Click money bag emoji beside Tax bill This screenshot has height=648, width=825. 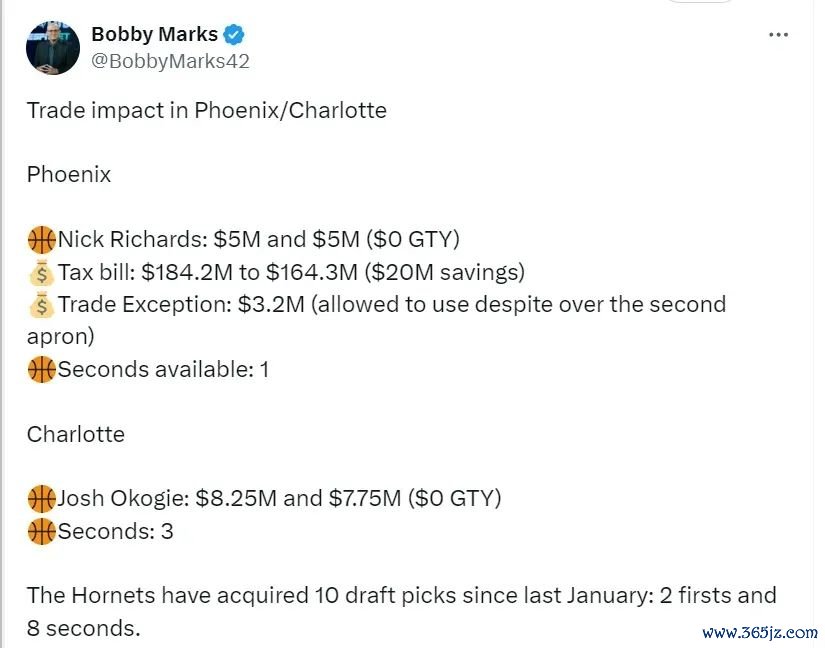pyautogui.click(x=42, y=272)
